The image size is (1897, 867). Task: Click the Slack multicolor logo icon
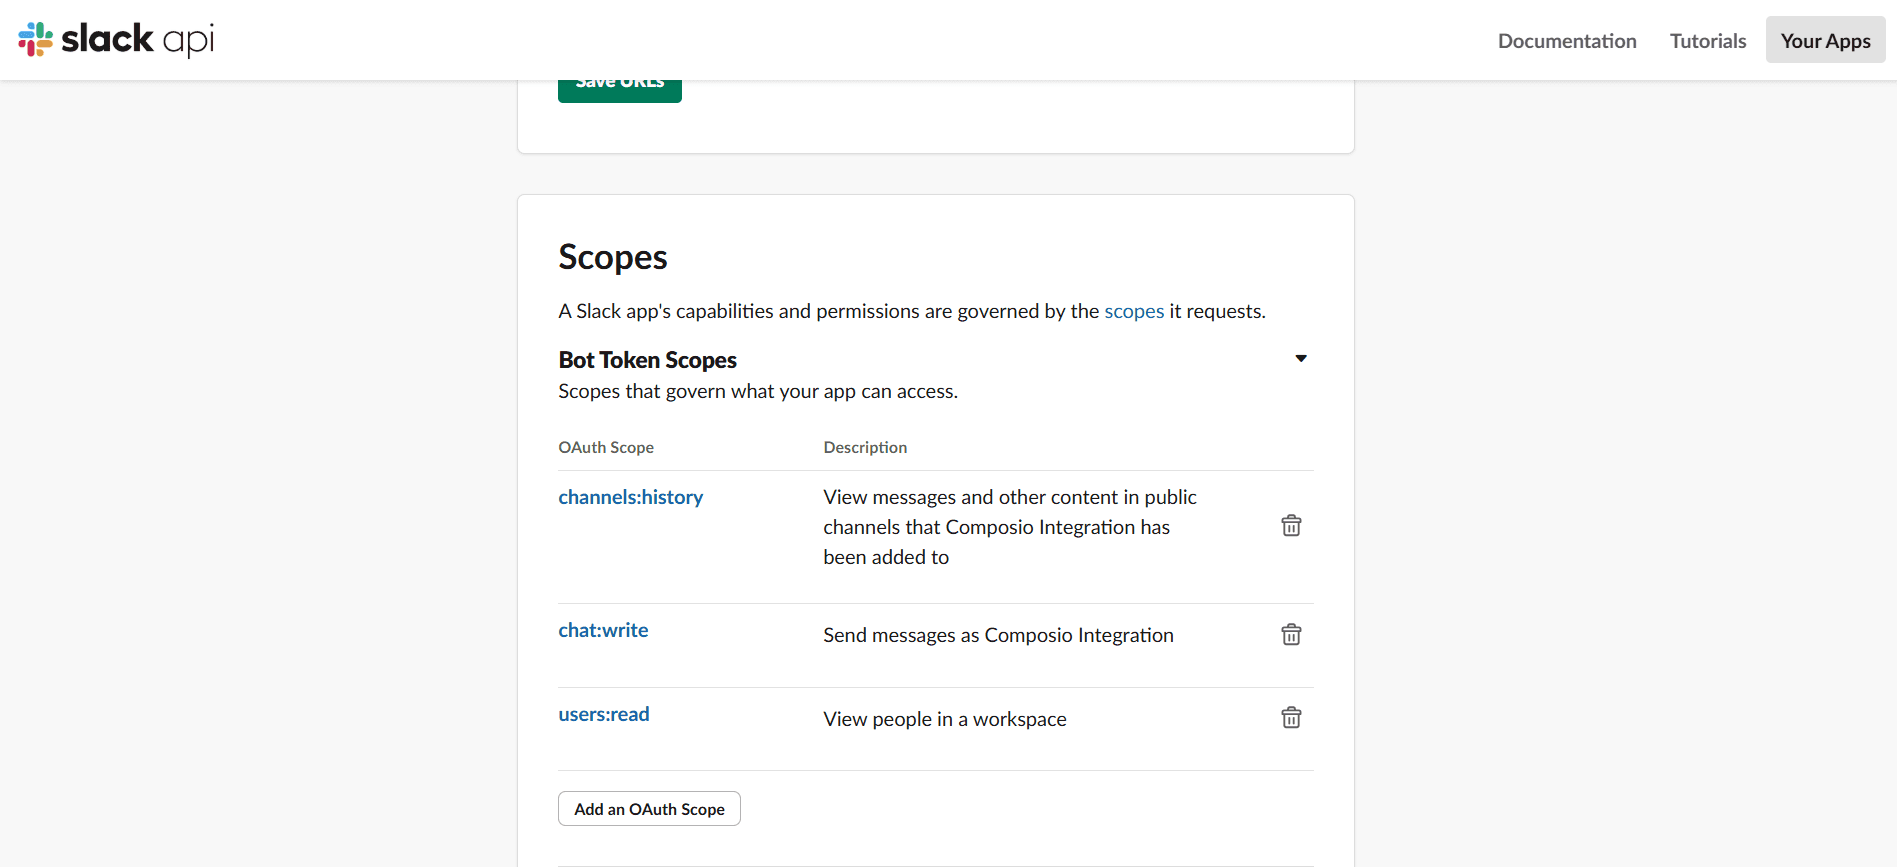36,39
